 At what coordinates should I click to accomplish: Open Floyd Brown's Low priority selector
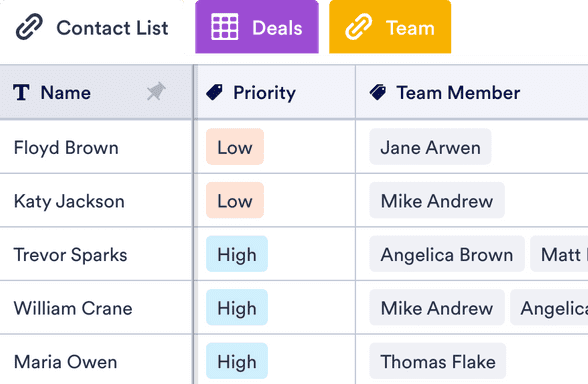(x=235, y=147)
